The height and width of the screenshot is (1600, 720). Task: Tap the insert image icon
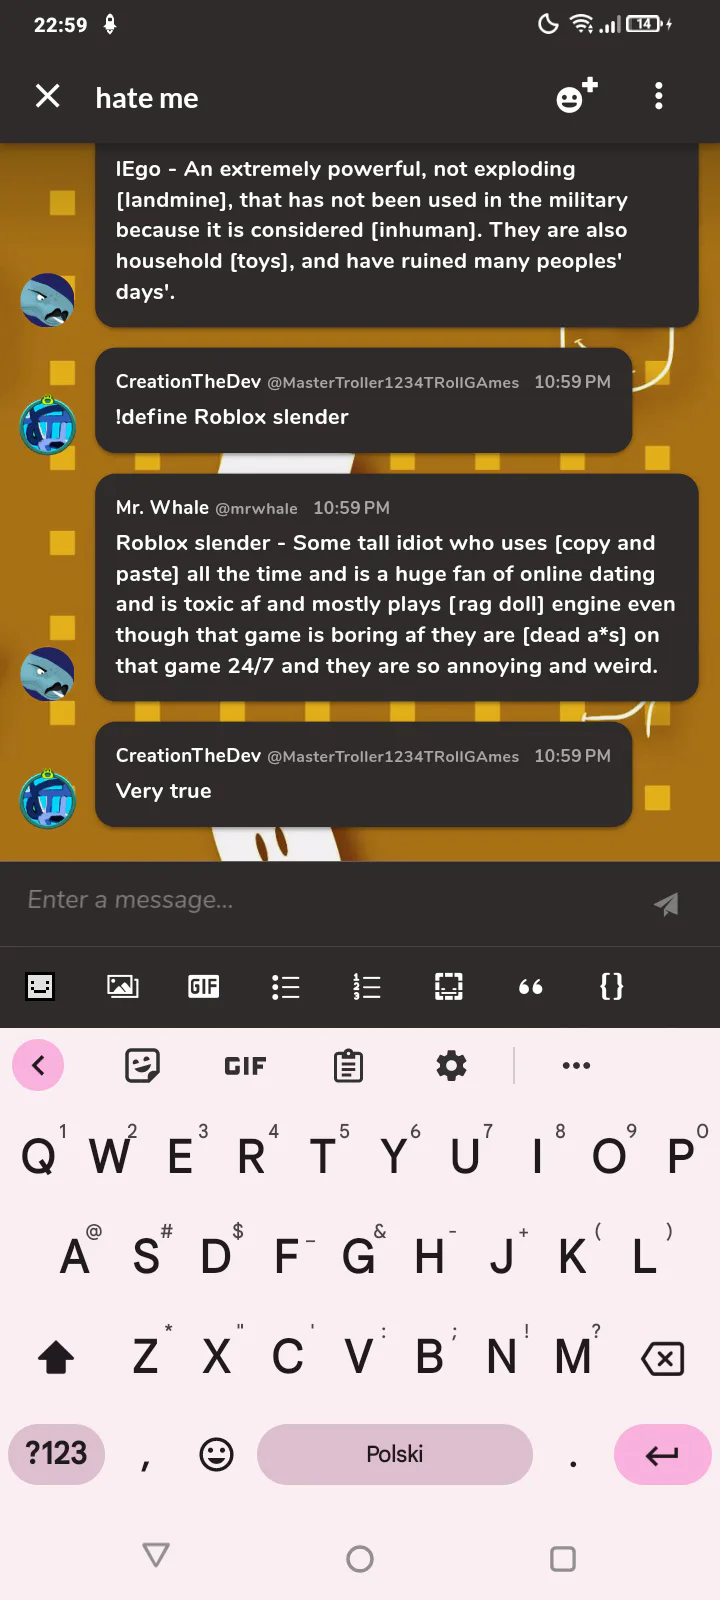(x=122, y=987)
